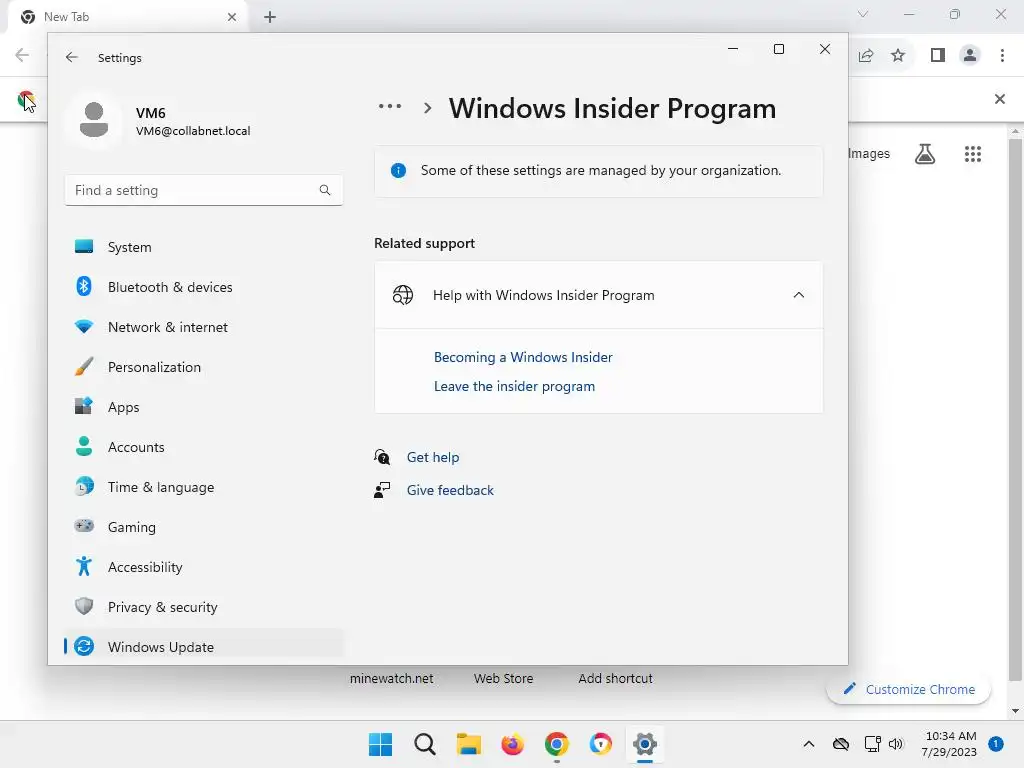Show hidden tray icons chevron
1024x768 pixels.
(x=808, y=744)
